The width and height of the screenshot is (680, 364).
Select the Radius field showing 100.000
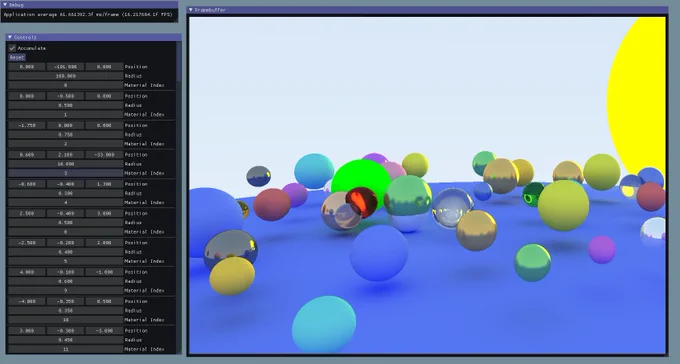(x=65, y=76)
